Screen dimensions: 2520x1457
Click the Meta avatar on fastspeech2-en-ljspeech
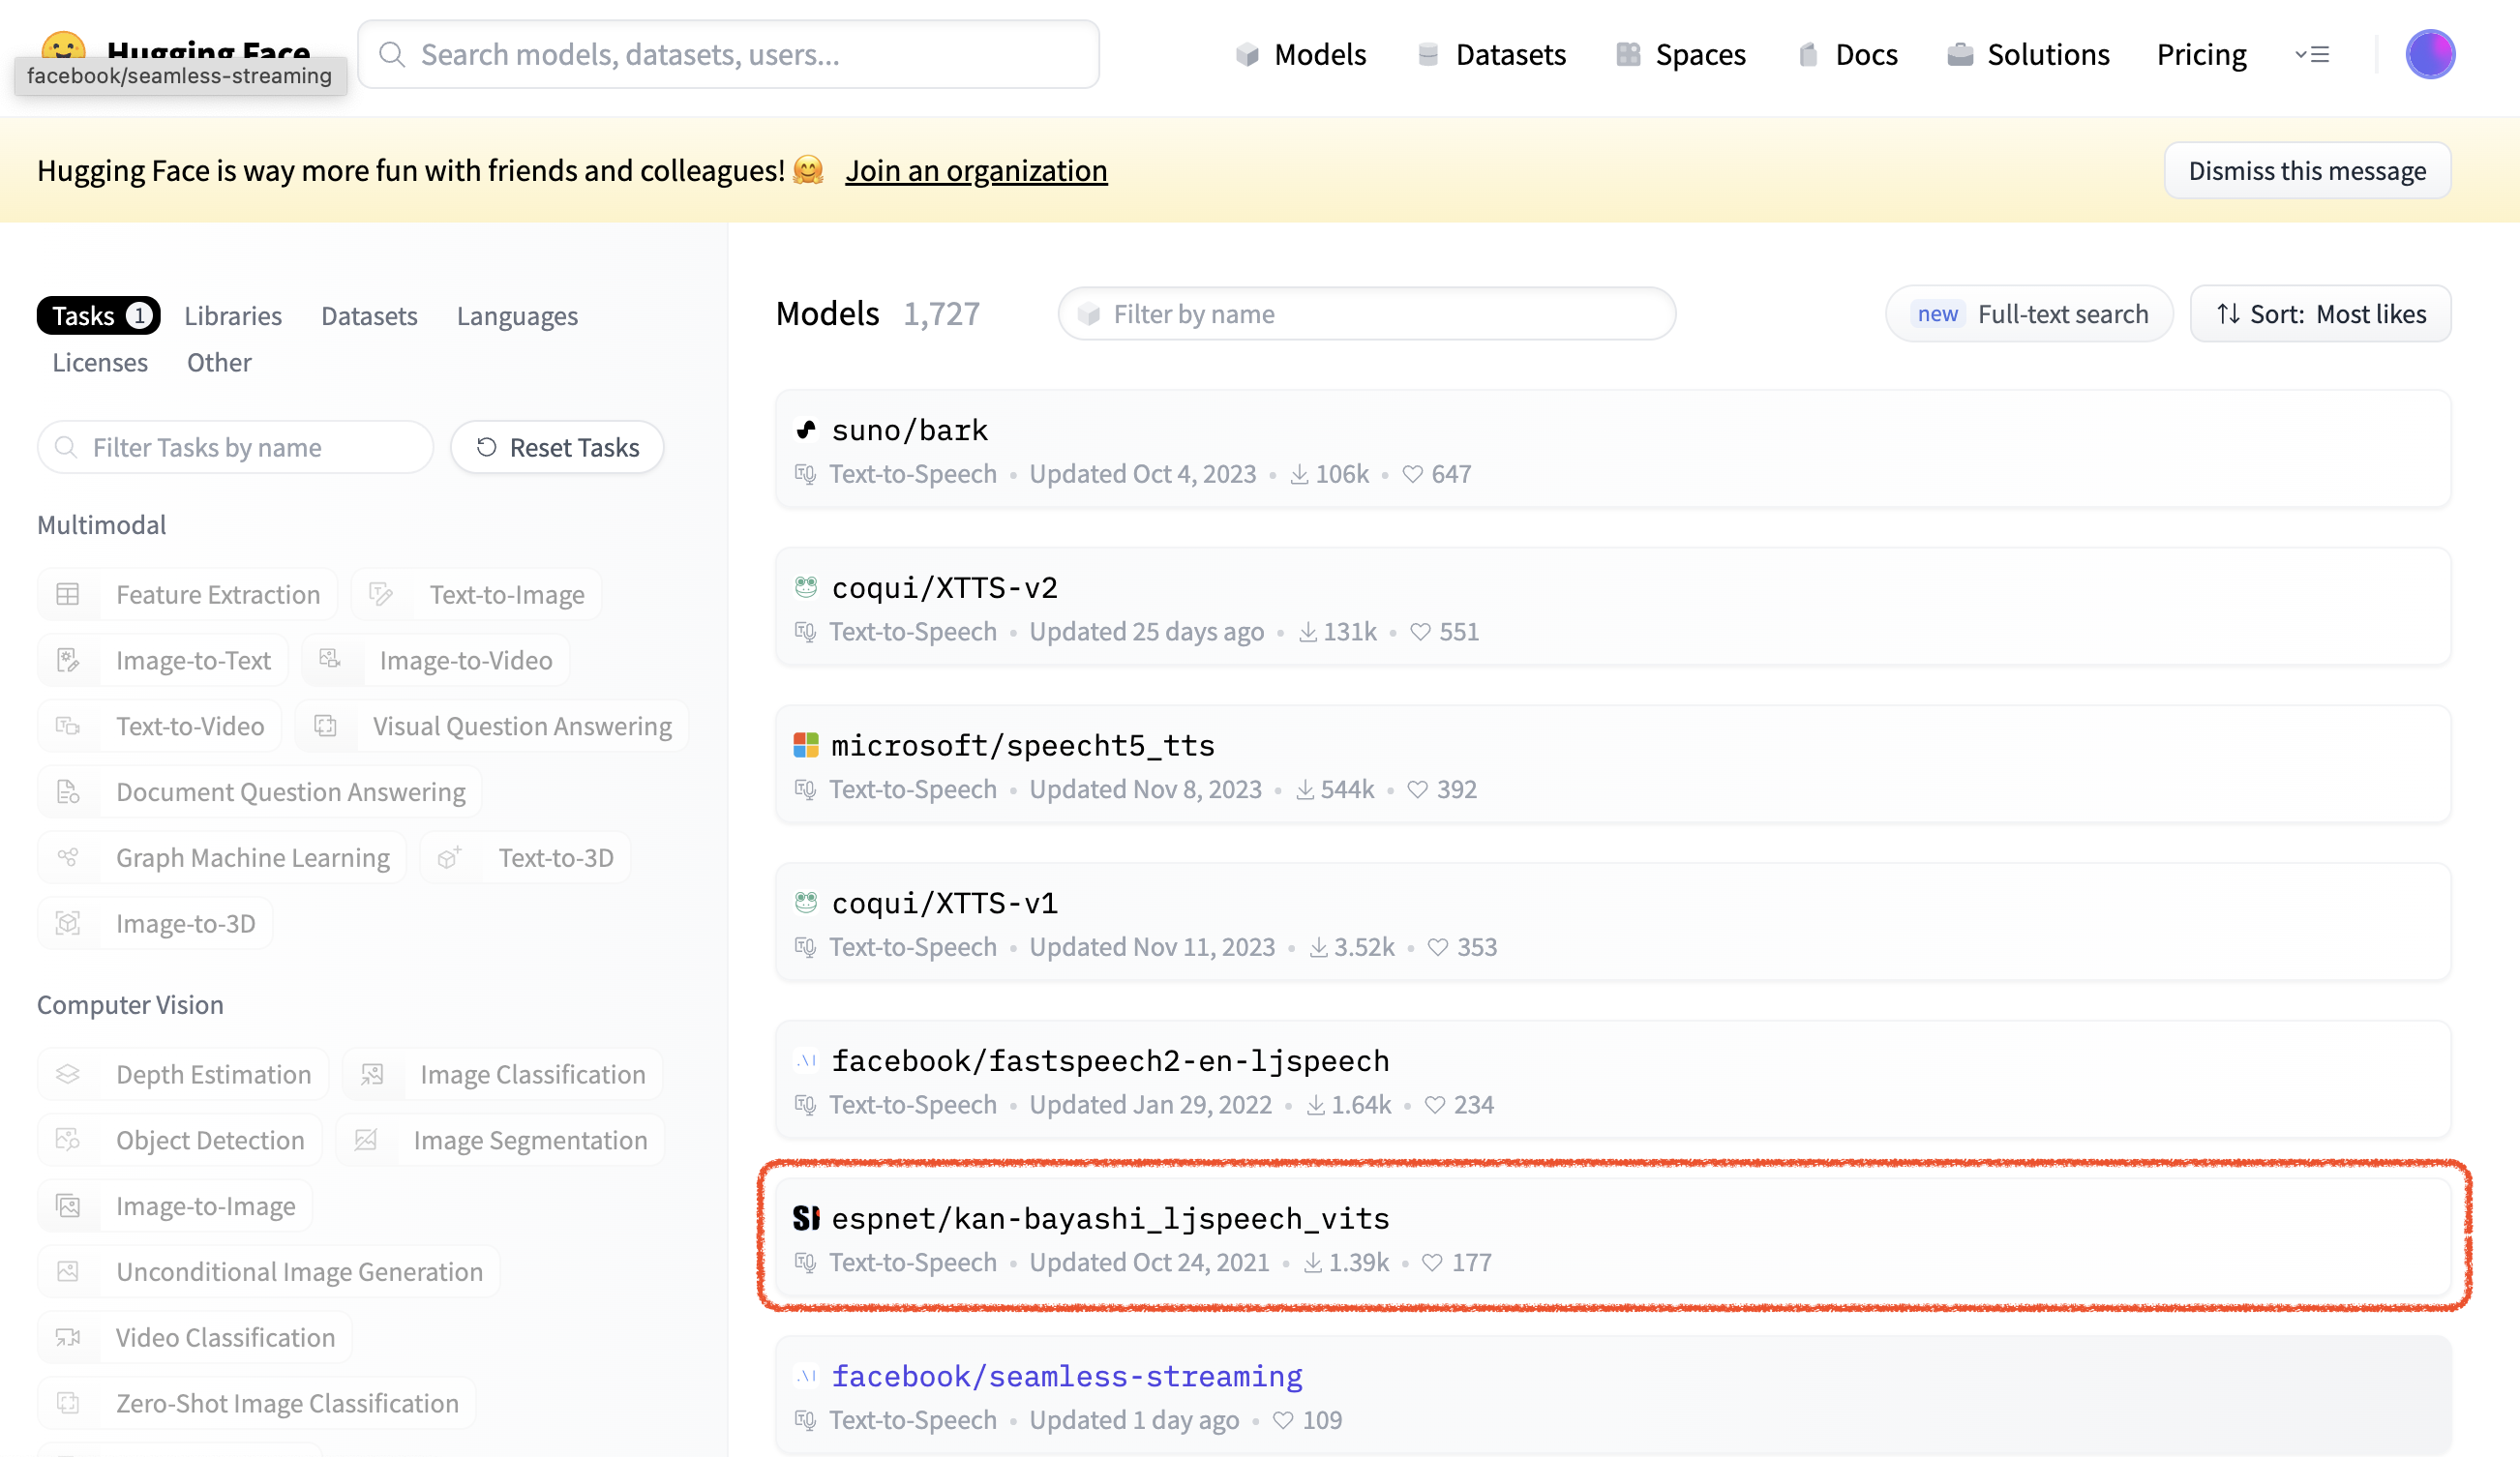(x=806, y=1061)
